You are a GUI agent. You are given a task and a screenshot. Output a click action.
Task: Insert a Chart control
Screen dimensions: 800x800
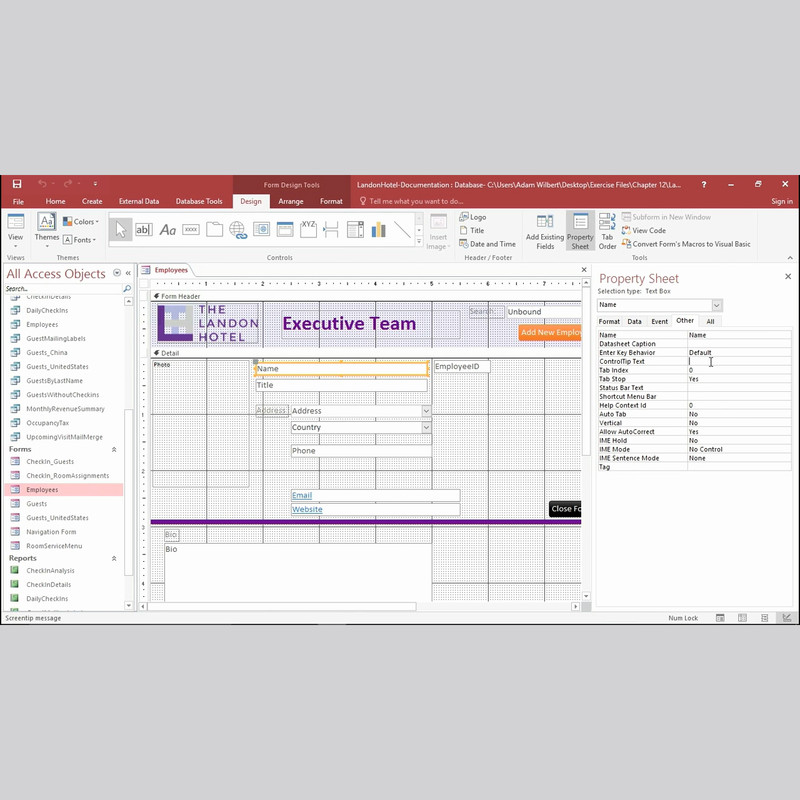(379, 230)
